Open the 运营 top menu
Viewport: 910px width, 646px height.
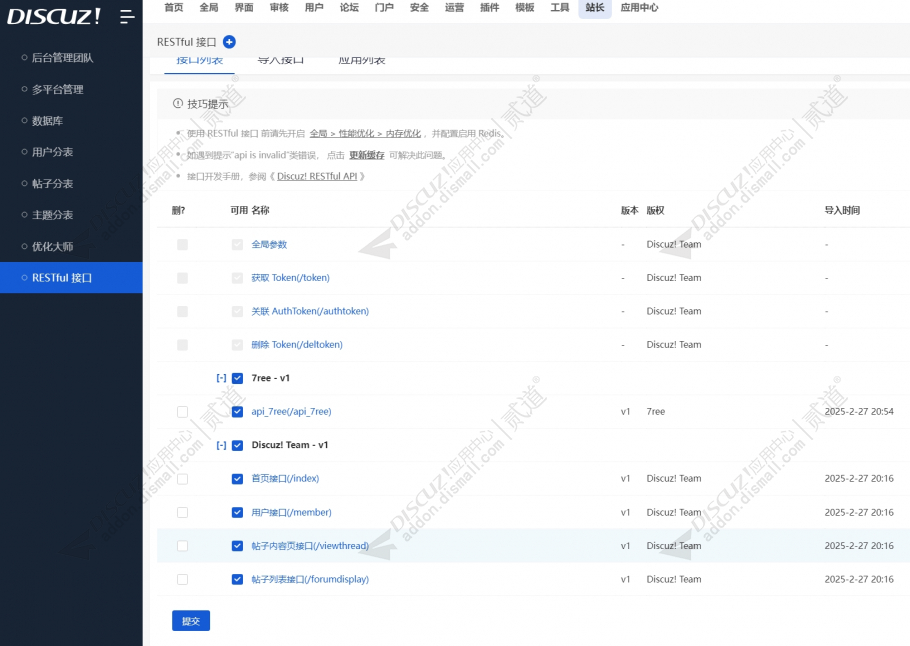click(x=454, y=8)
